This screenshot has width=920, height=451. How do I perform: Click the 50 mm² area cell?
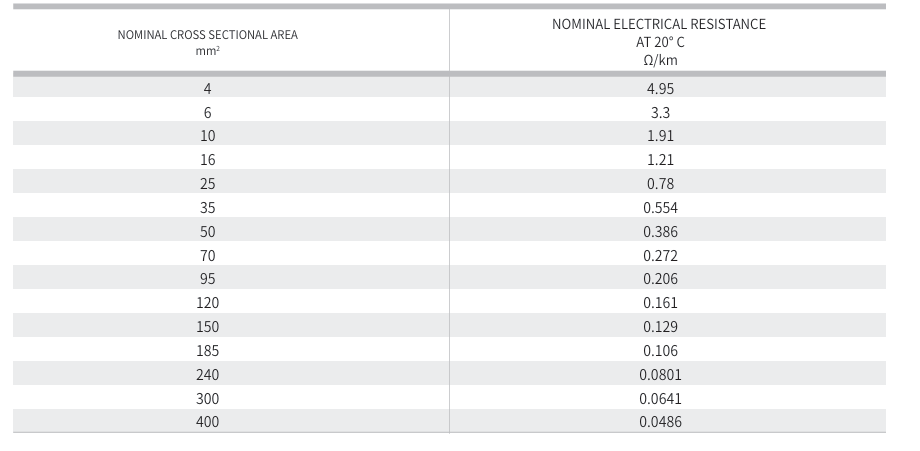coord(207,232)
